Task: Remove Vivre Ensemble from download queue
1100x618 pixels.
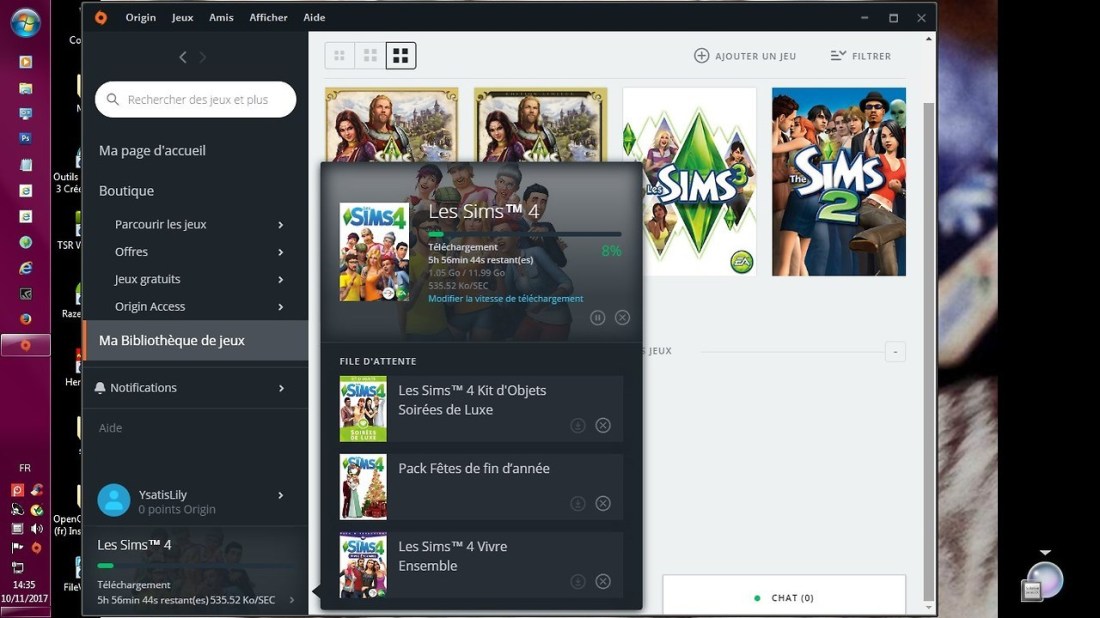Action: [x=603, y=582]
